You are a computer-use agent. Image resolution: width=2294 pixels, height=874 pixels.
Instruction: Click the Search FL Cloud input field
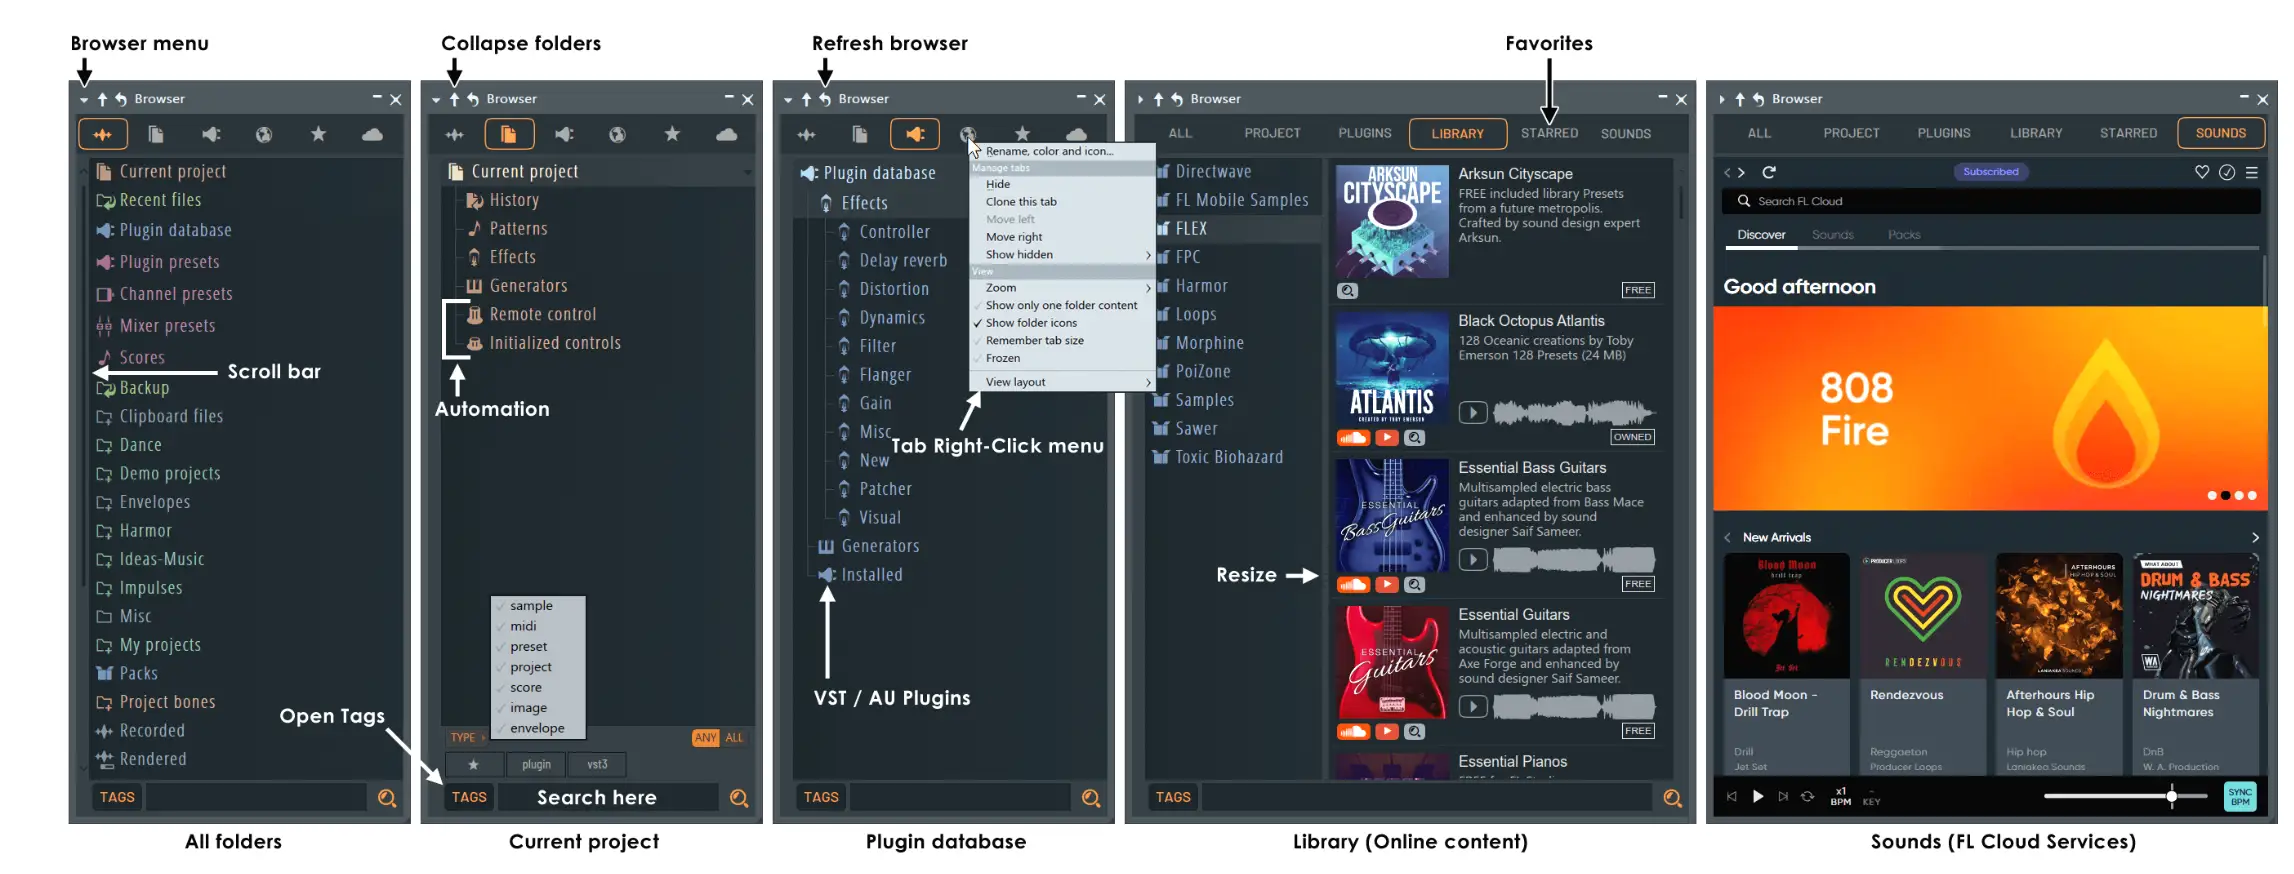tap(1990, 201)
